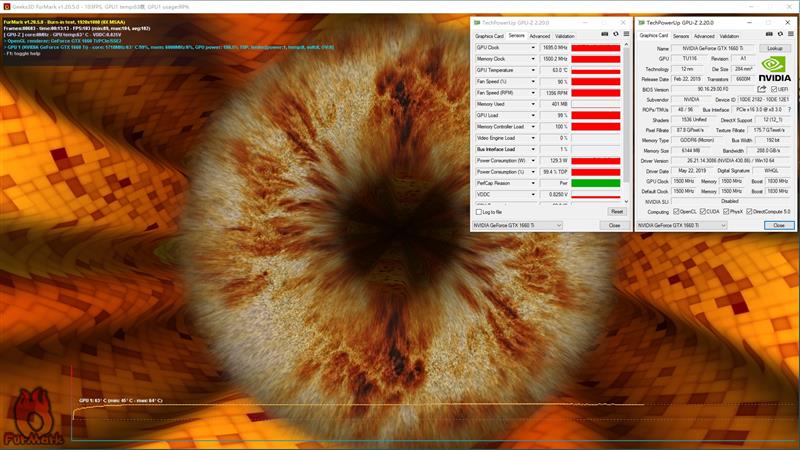The height and width of the screenshot is (450, 800).
Task: Click the Power Consumption value 129.3 W
Action: (555, 160)
